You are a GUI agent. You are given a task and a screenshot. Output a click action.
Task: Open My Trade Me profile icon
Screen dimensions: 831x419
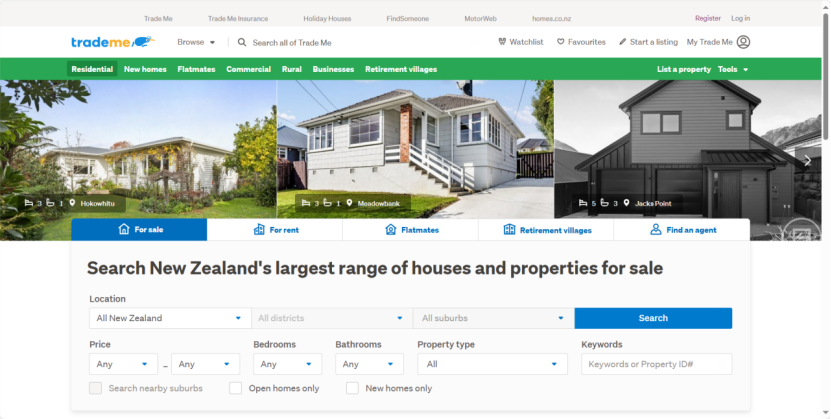pyautogui.click(x=744, y=42)
